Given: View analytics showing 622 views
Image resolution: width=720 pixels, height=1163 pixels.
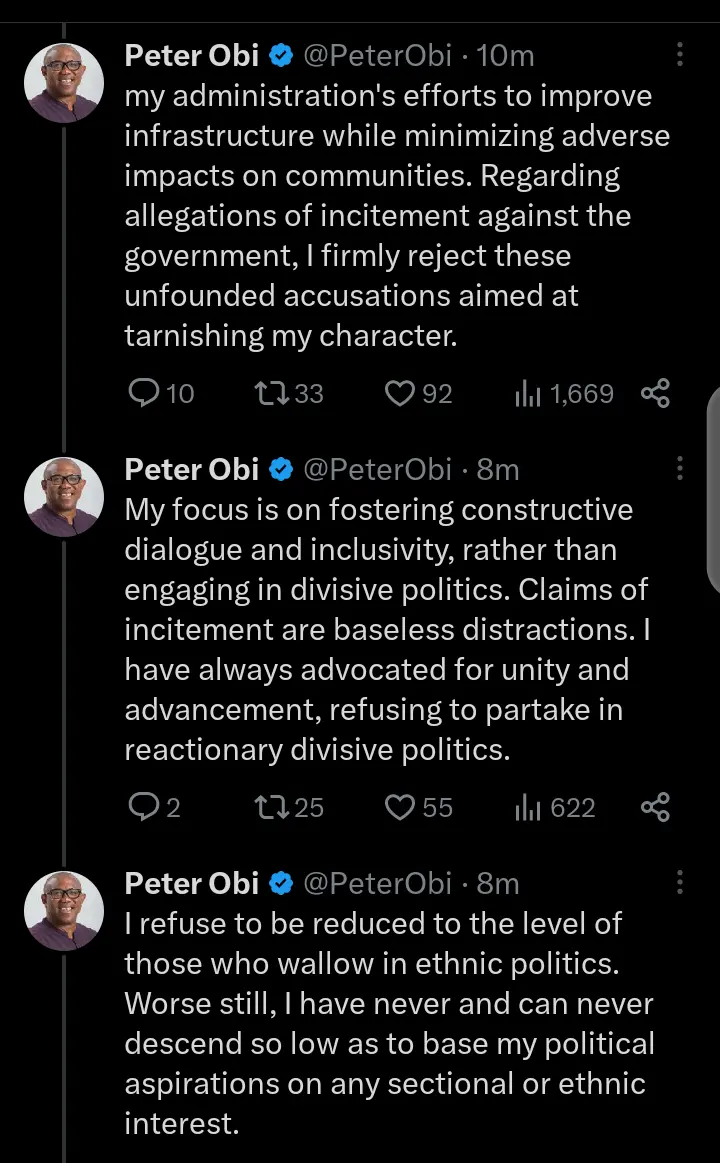Looking at the screenshot, I should click(x=526, y=808).
